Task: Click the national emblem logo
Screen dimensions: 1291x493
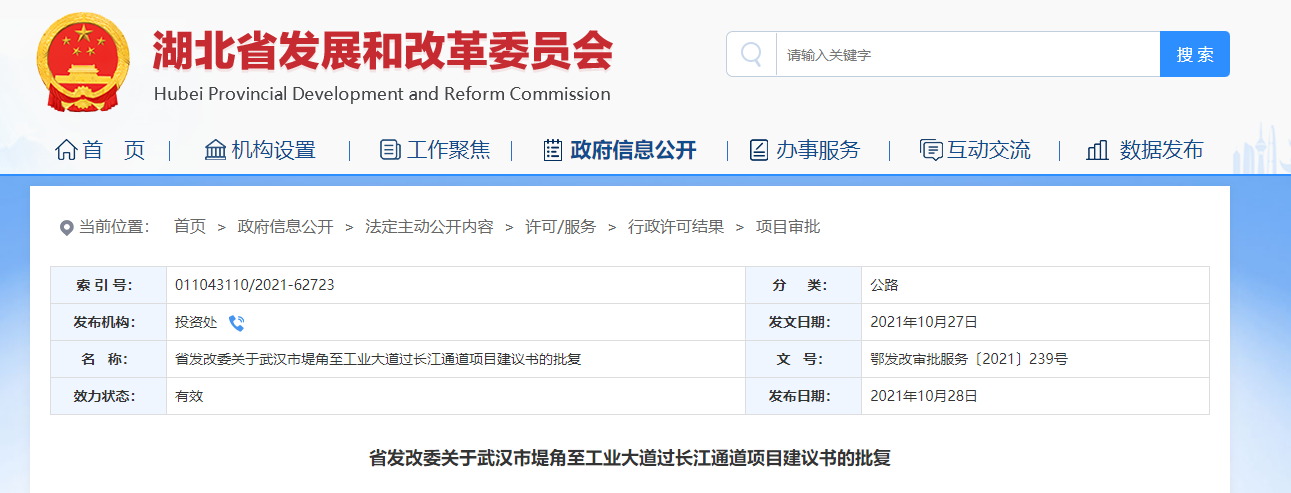Action: click(x=85, y=60)
